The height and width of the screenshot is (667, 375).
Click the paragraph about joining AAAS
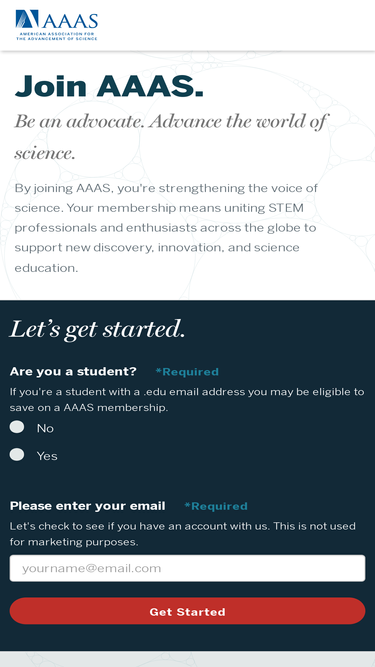[x=166, y=228]
